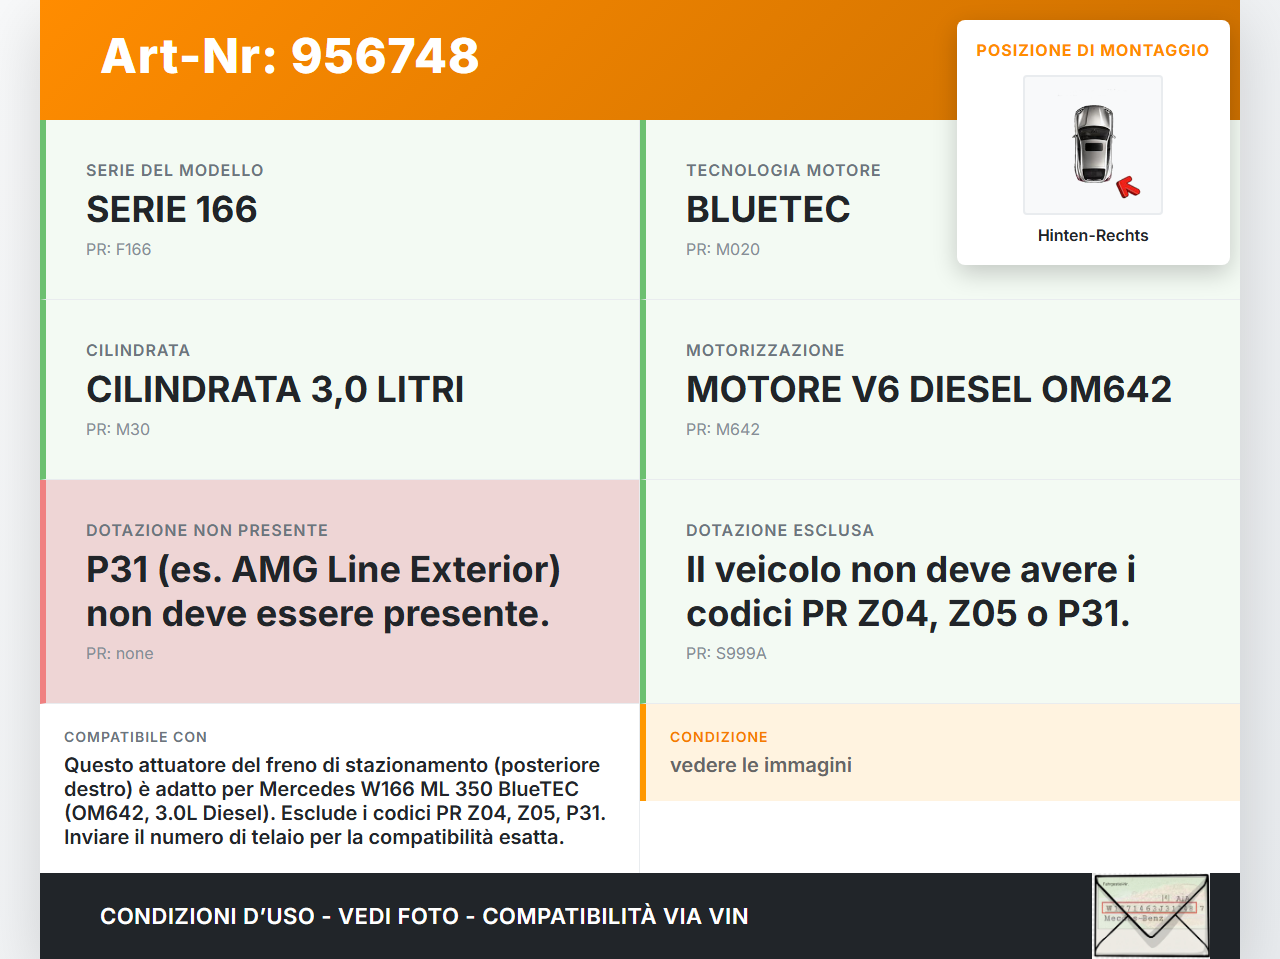Screen dimensions: 1280x959
Task: Click the PR: M30 code
Action: tap(118, 429)
